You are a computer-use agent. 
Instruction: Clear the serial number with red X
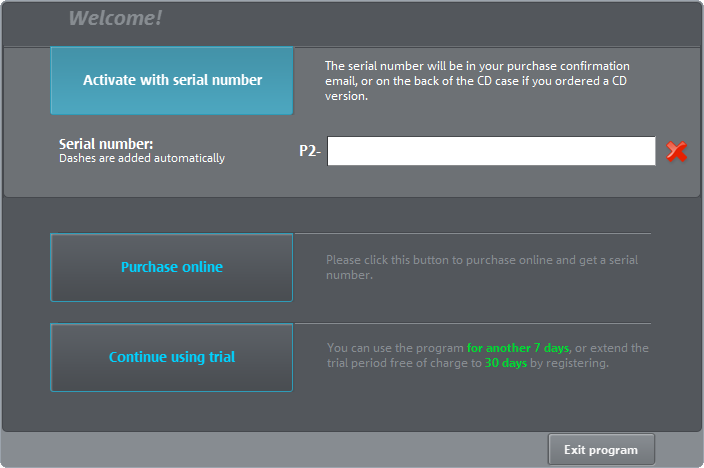pos(677,151)
